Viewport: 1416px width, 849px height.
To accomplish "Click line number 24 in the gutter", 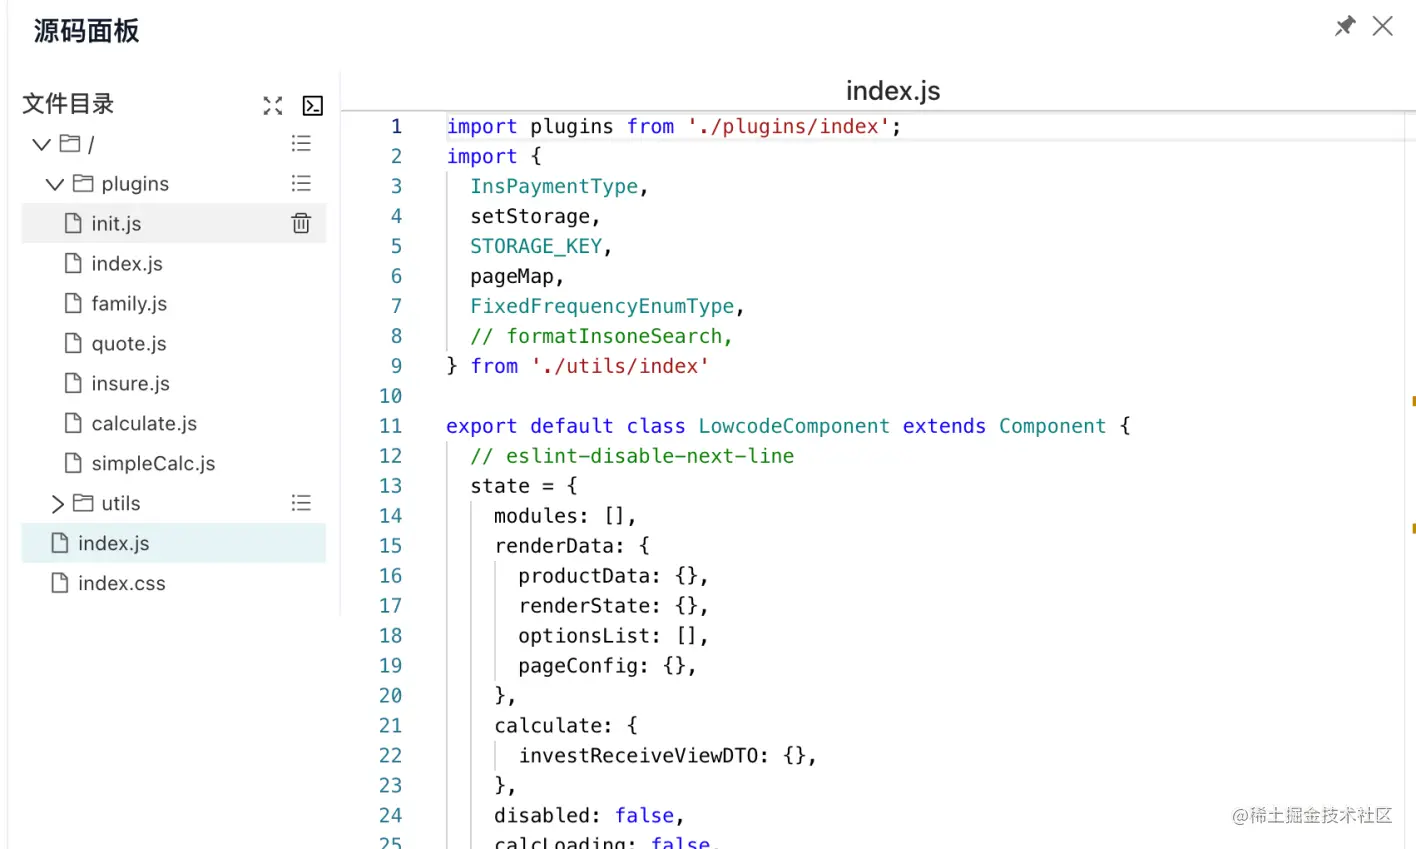I will pos(390,816).
